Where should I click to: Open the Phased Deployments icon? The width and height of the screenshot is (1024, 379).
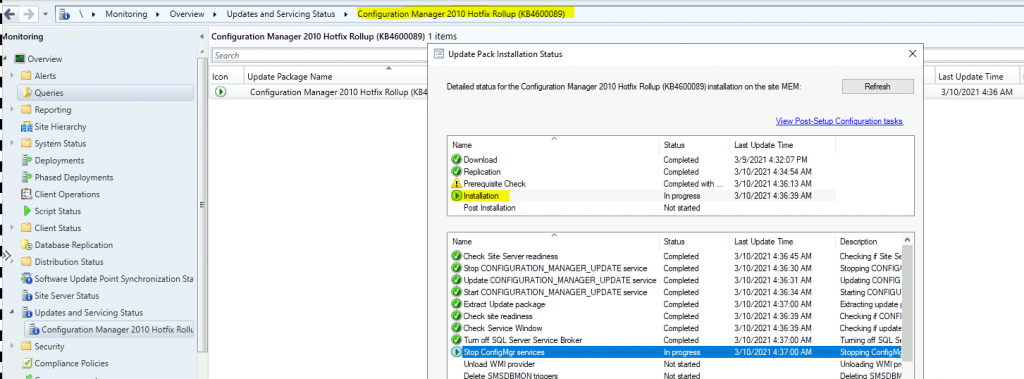click(26, 177)
